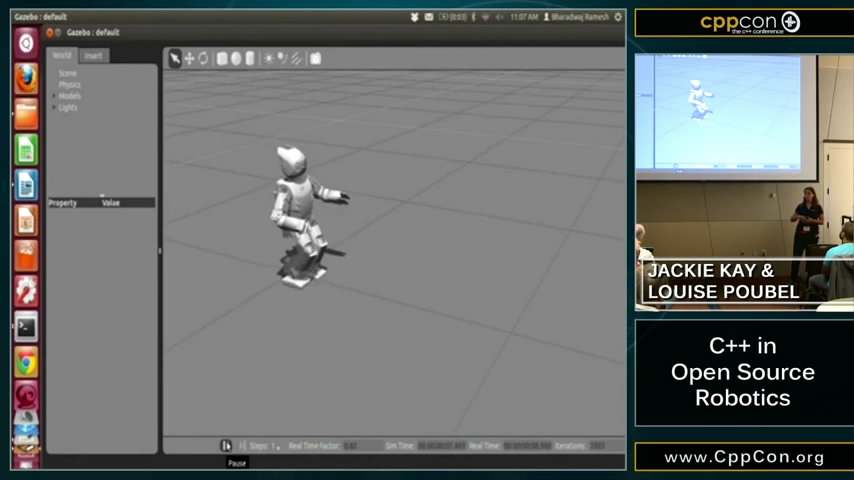Click the Real Time value field
Viewport: 854px width, 480px height.
pos(527,446)
